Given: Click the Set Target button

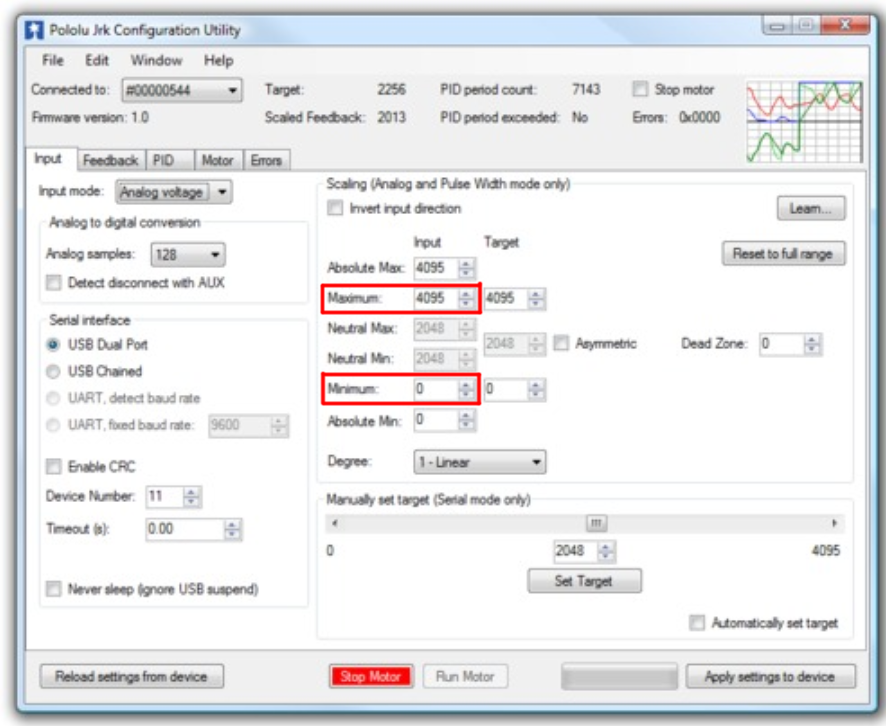Looking at the screenshot, I should [584, 581].
